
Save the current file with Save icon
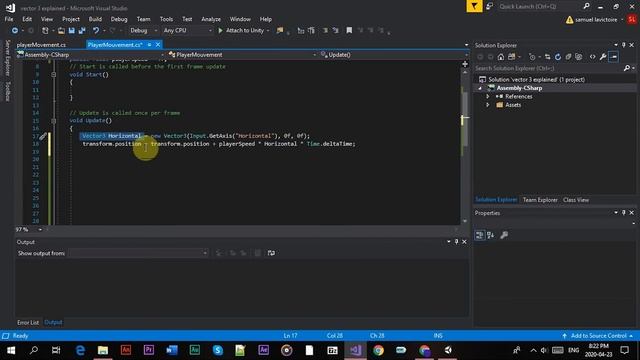click(71, 31)
